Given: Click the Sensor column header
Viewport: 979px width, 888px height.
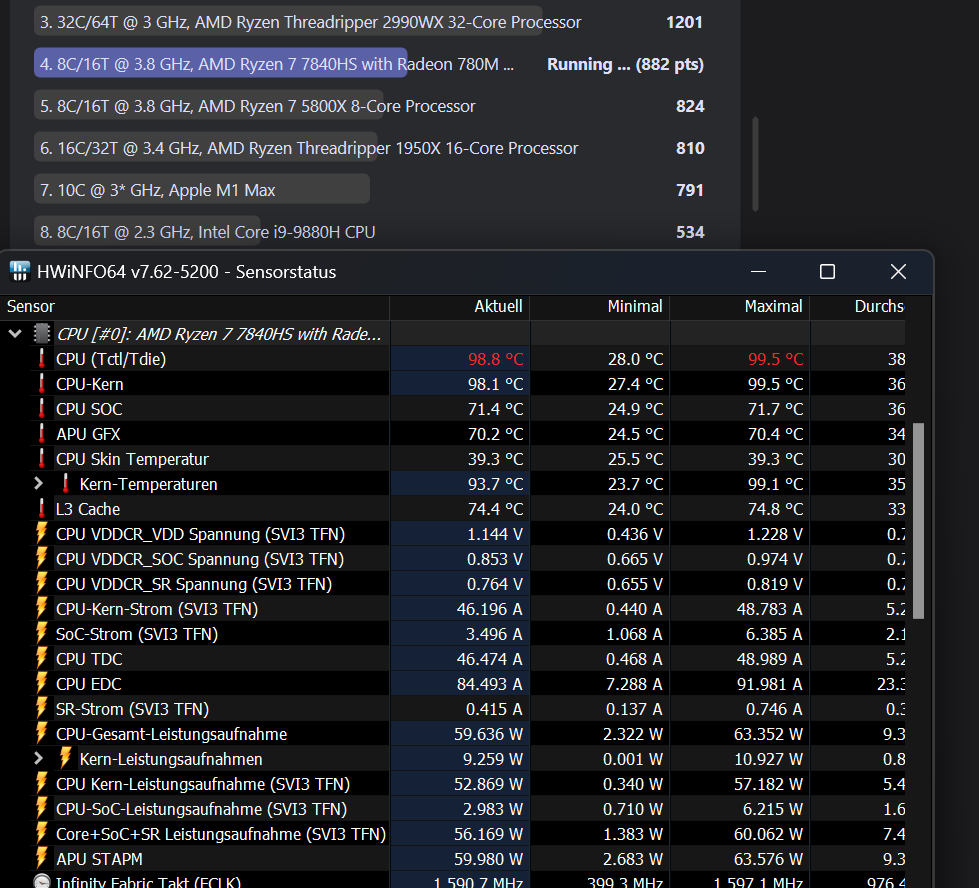Looking at the screenshot, I should pos(30,306).
